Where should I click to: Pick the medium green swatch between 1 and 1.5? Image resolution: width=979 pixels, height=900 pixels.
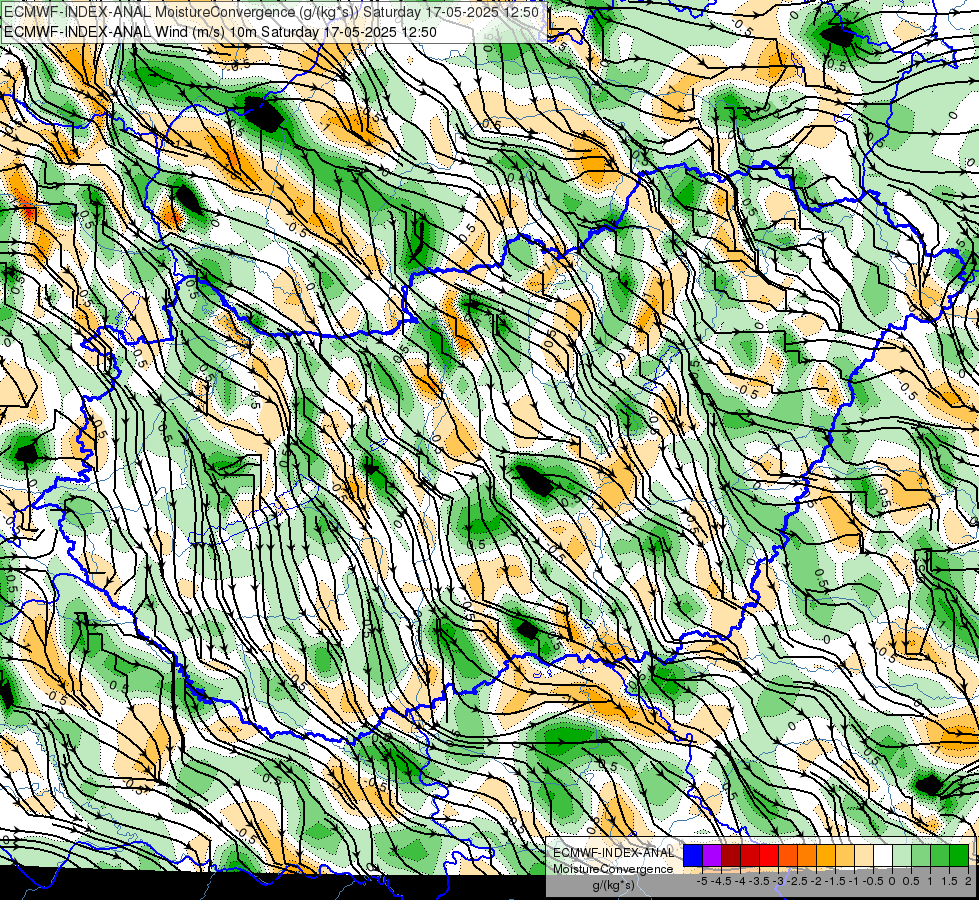click(x=940, y=856)
